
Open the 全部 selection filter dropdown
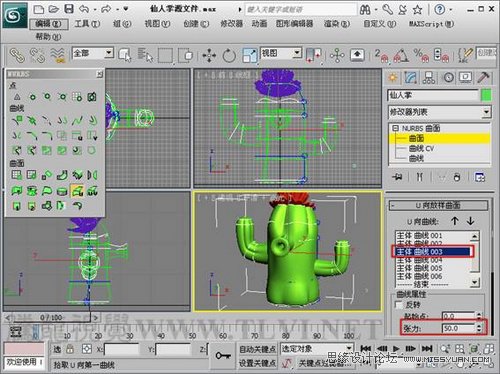coord(109,53)
